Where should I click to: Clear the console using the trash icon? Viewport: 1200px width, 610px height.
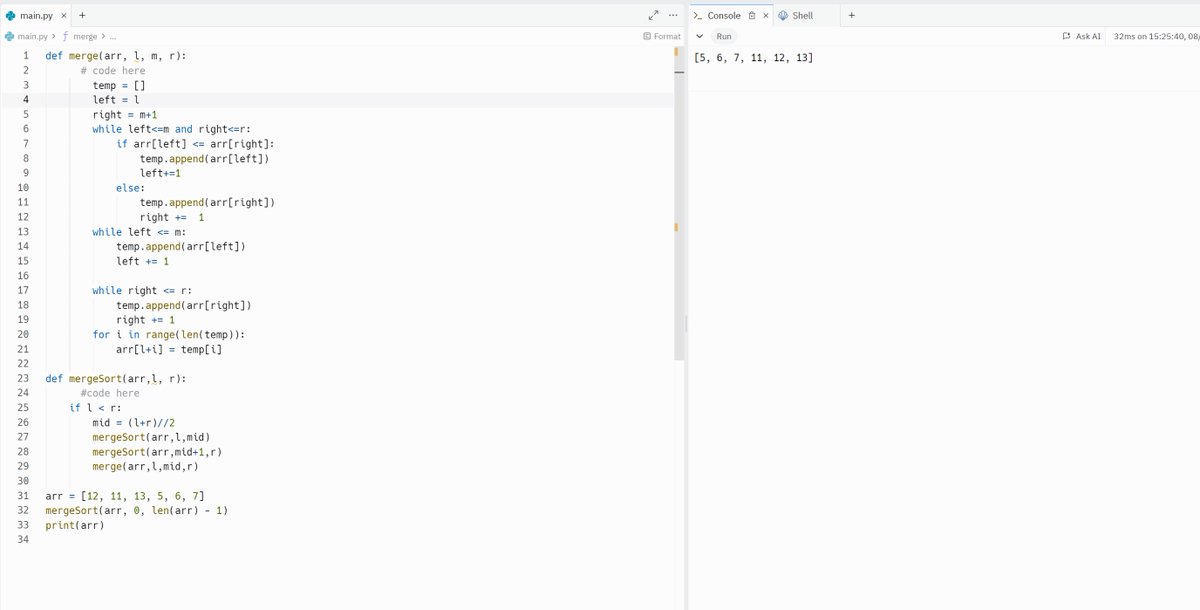click(x=752, y=15)
